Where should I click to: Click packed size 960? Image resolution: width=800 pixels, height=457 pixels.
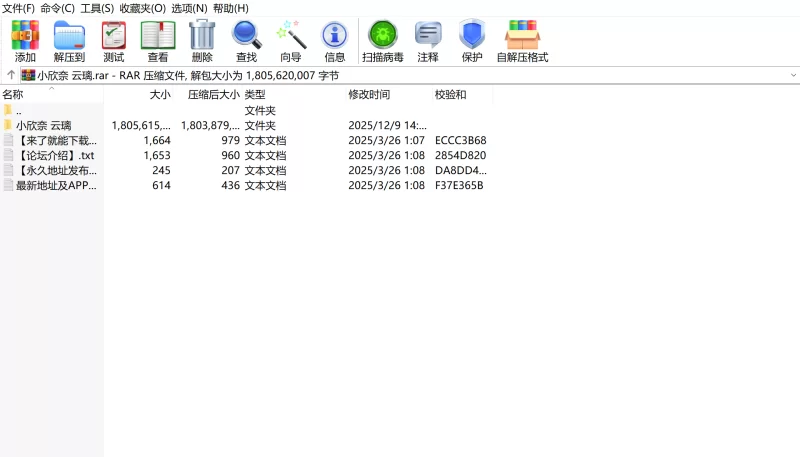coord(231,155)
